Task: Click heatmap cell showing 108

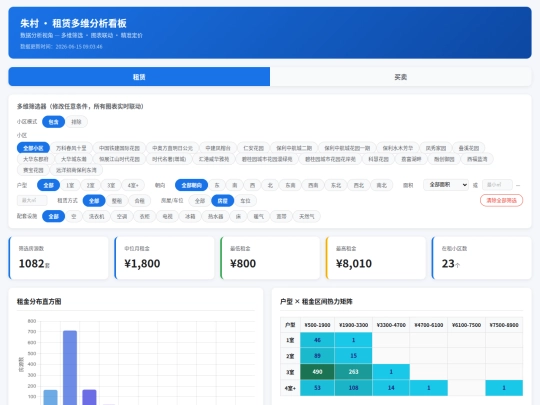Action: point(353,388)
